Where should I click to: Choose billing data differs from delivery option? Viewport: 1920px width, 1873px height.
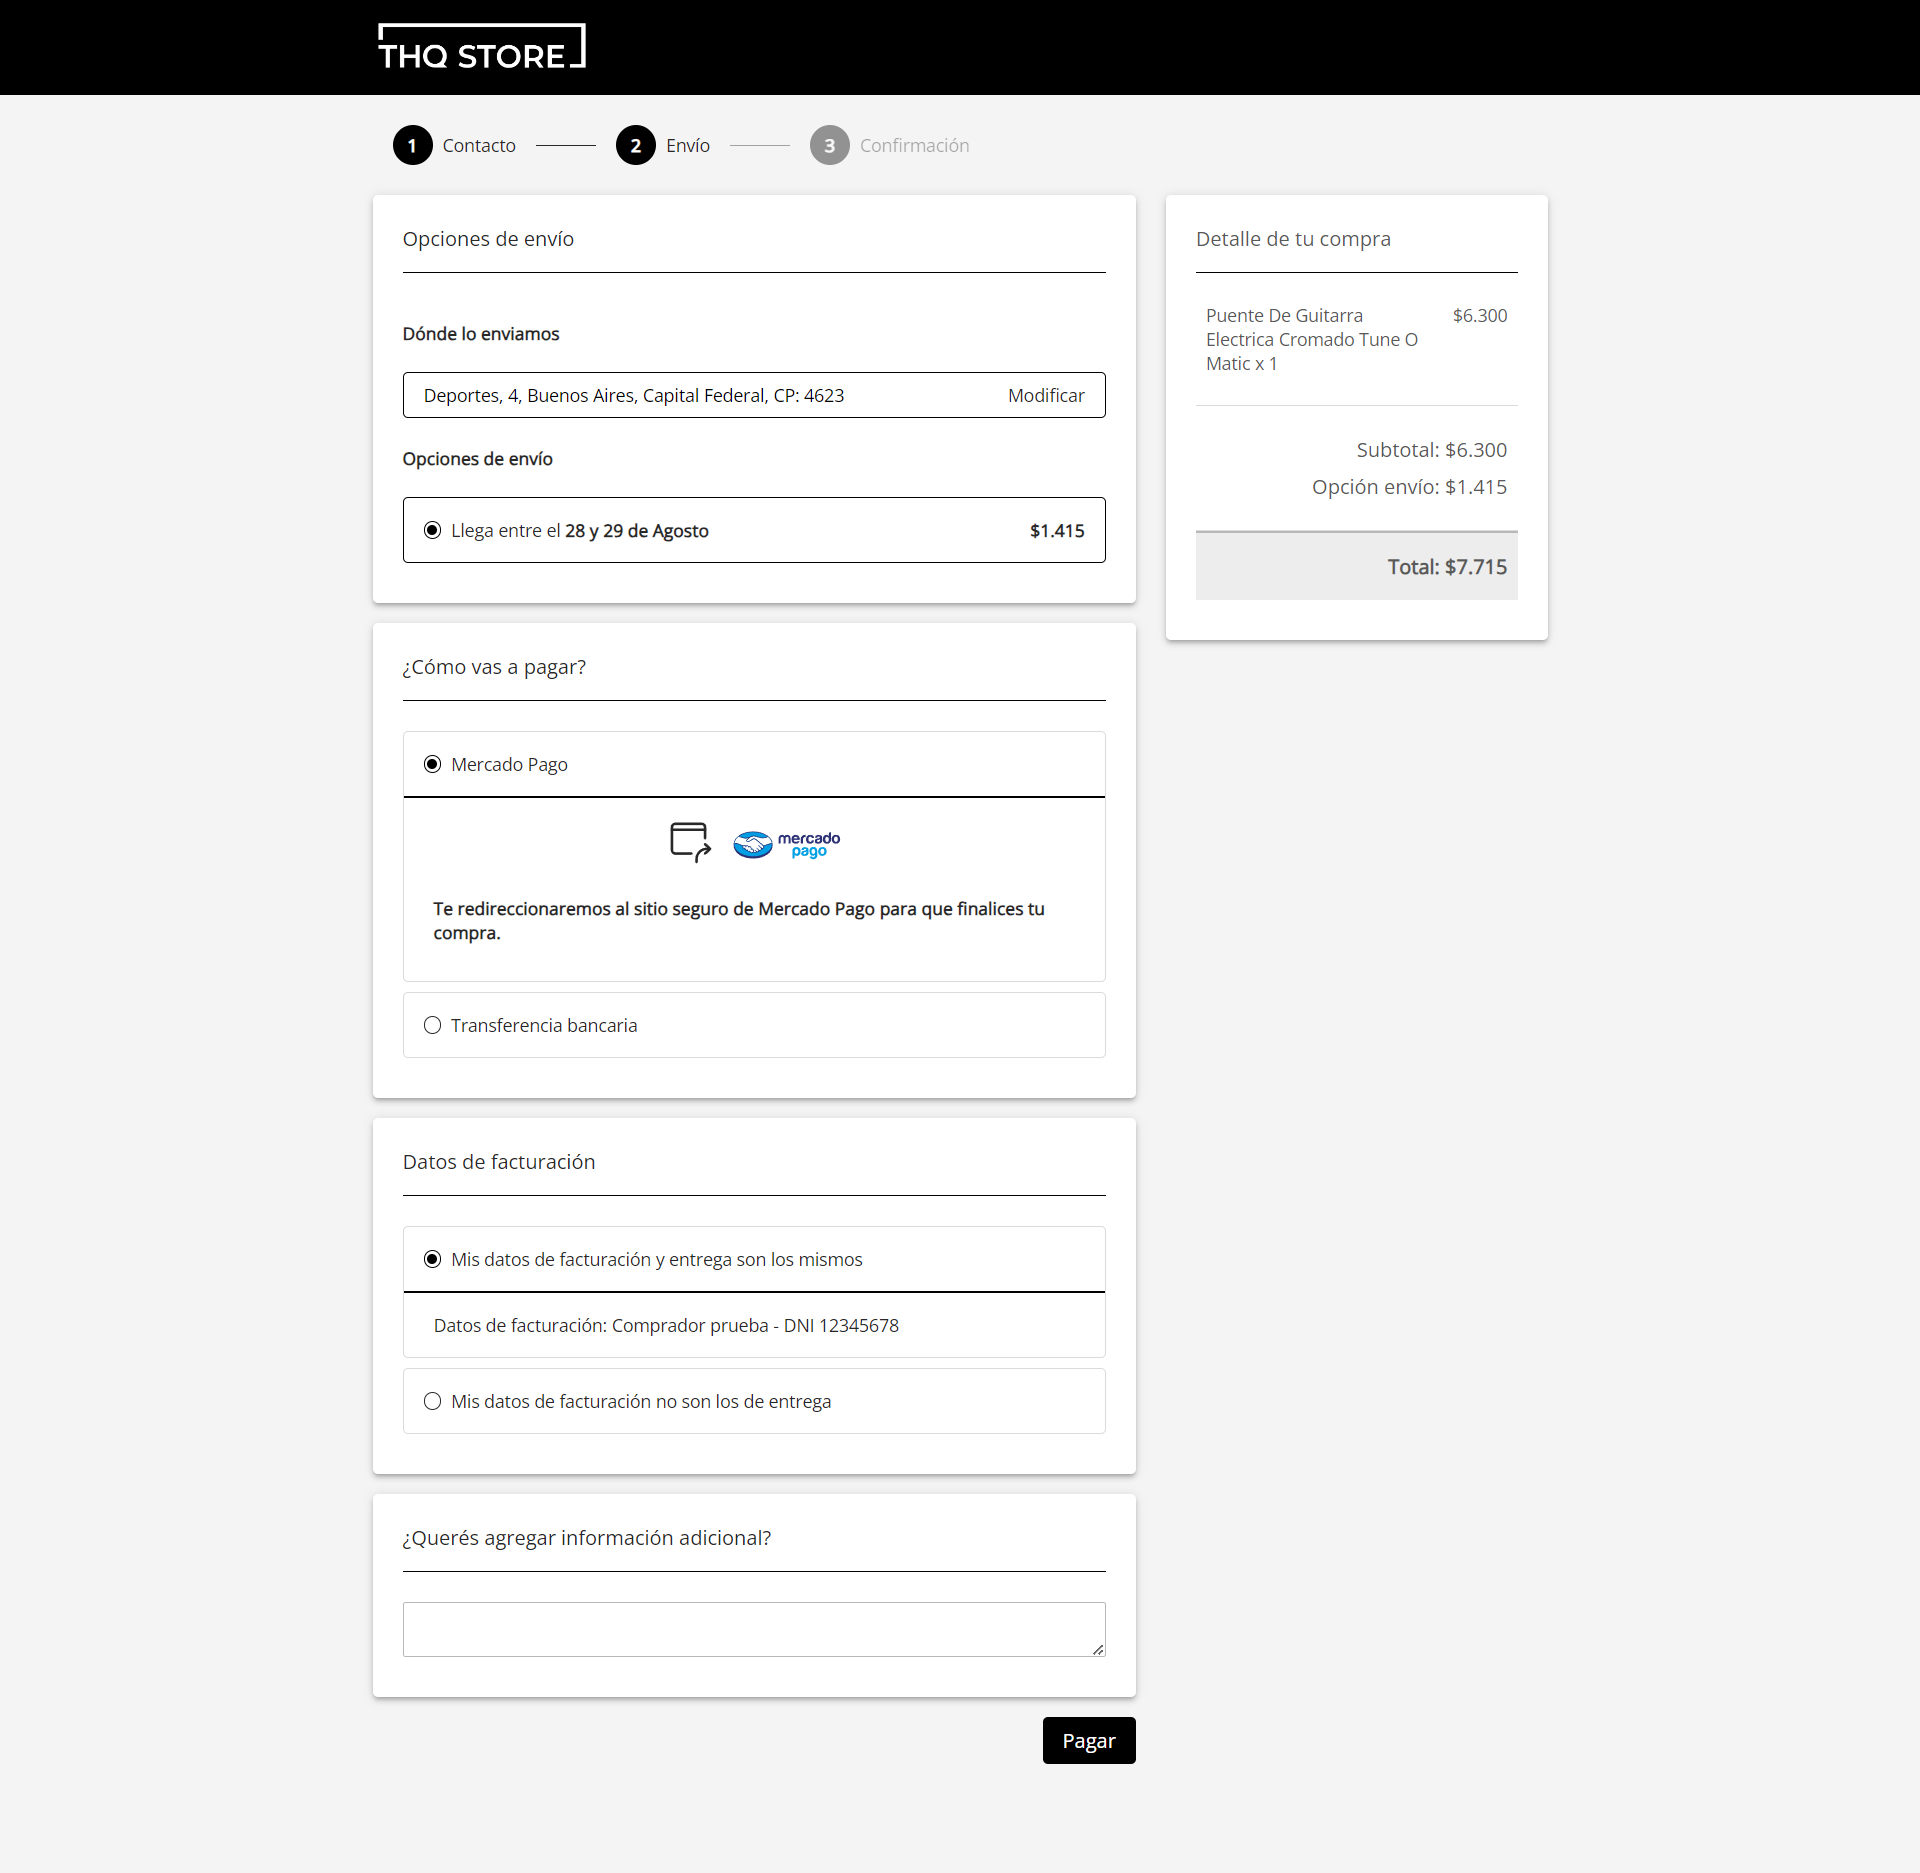(432, 1401)
